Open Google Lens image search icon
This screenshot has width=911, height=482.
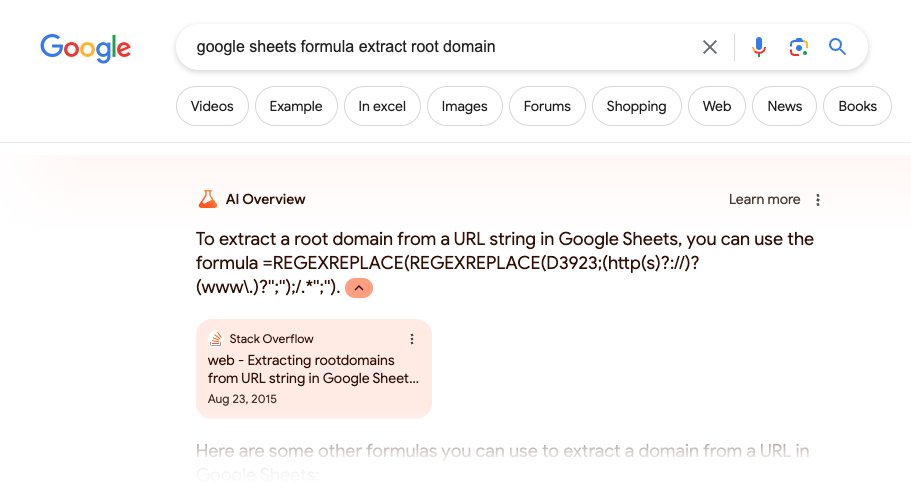coord(798,47)
